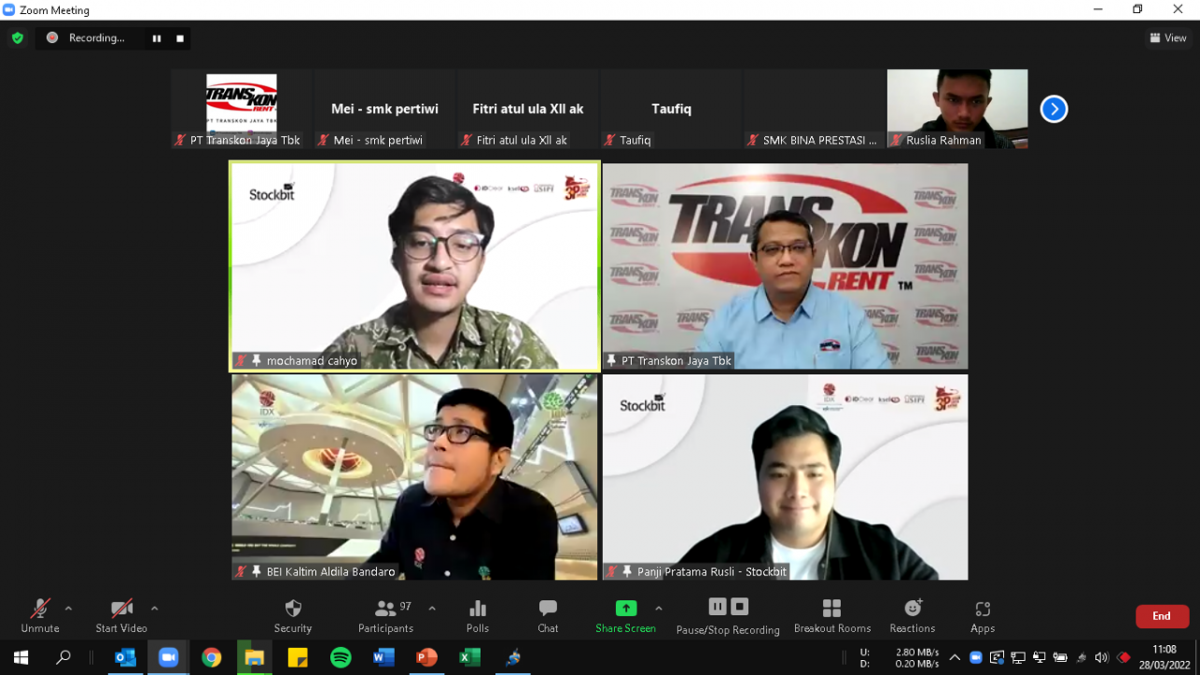Show next participants in gallery strip
This screenshot has width=1200, height=675.
tap(1054, 109)
